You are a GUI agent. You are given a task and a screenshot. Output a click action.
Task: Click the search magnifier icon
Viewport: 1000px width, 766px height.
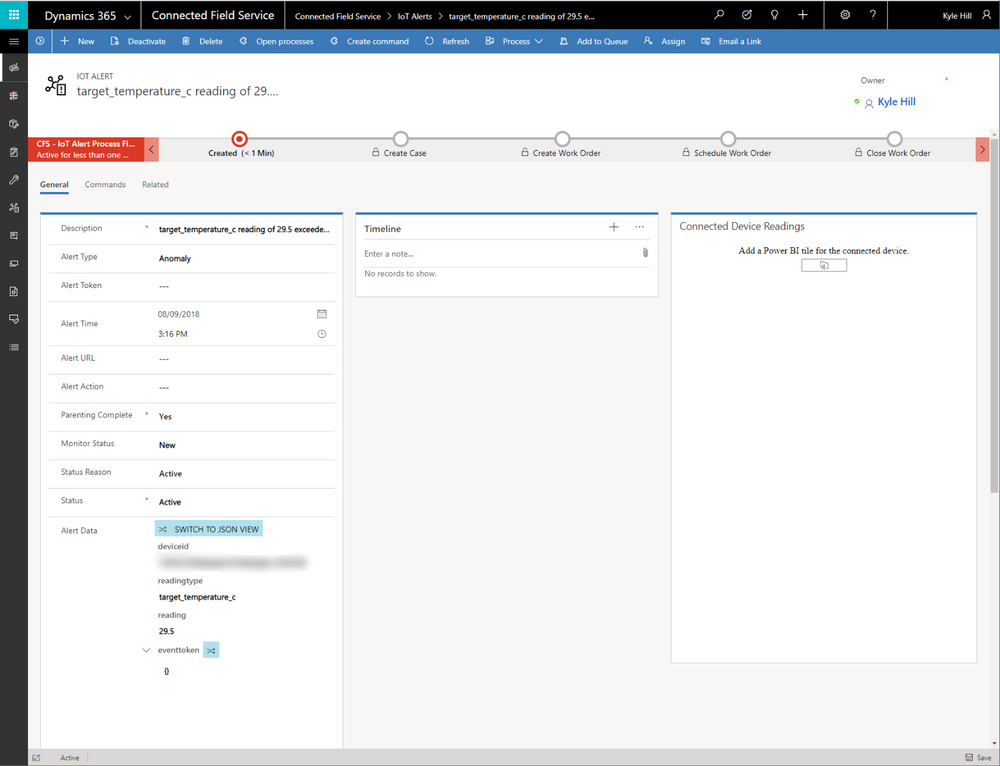point(719,15)
